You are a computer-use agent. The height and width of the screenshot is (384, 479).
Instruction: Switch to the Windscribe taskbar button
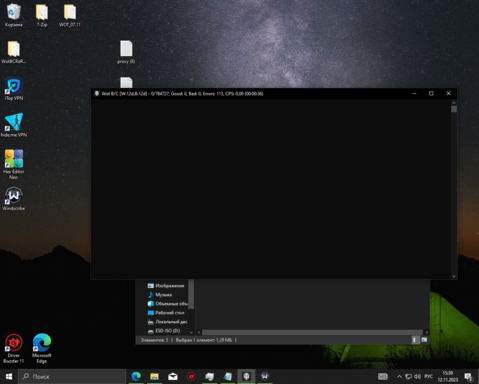[265, 377]
